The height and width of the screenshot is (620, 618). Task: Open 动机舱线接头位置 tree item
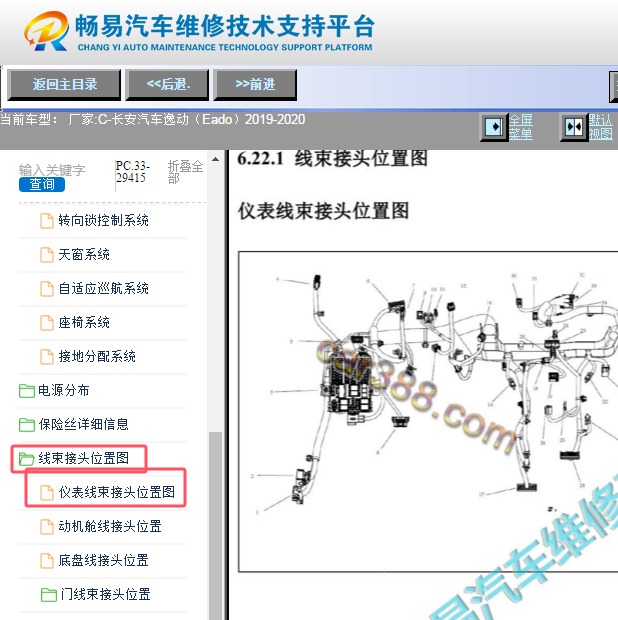click(110, 526)
